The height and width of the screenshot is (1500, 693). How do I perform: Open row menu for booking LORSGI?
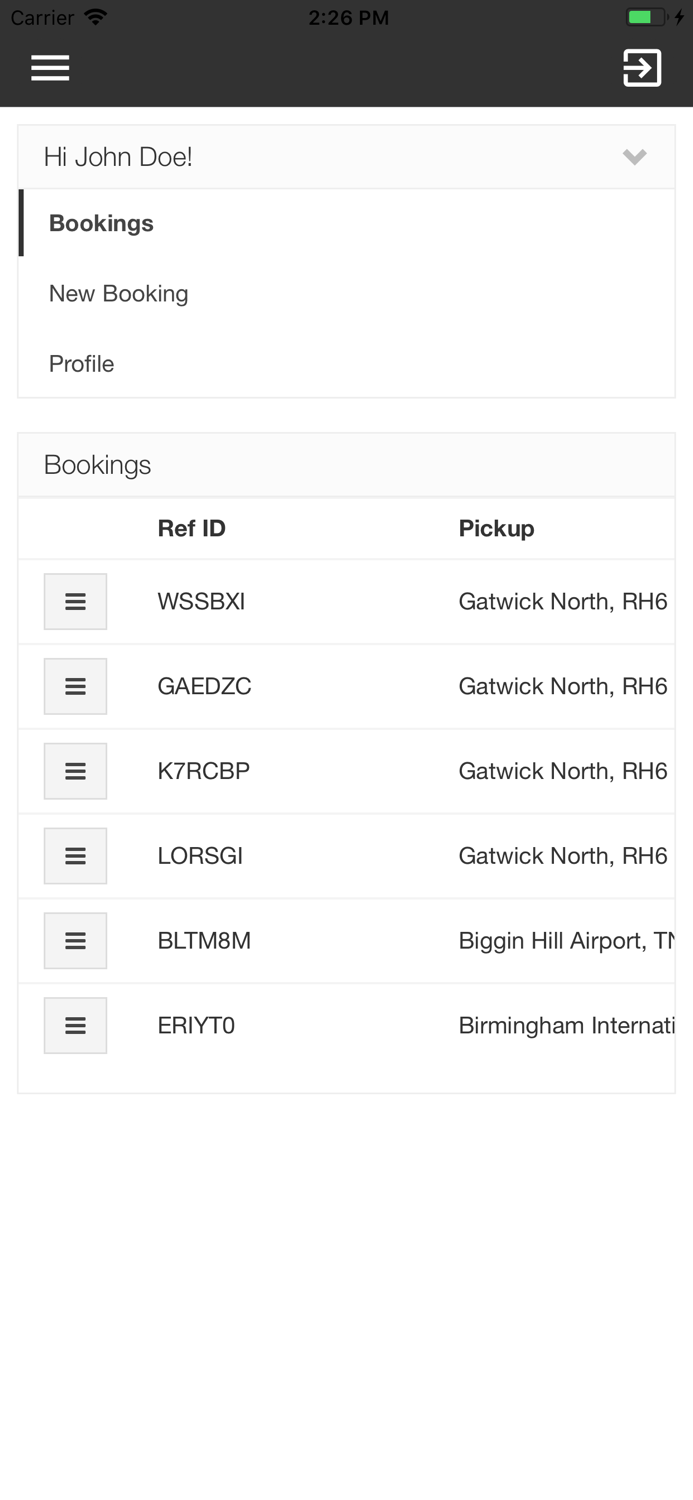coord(75,856)
